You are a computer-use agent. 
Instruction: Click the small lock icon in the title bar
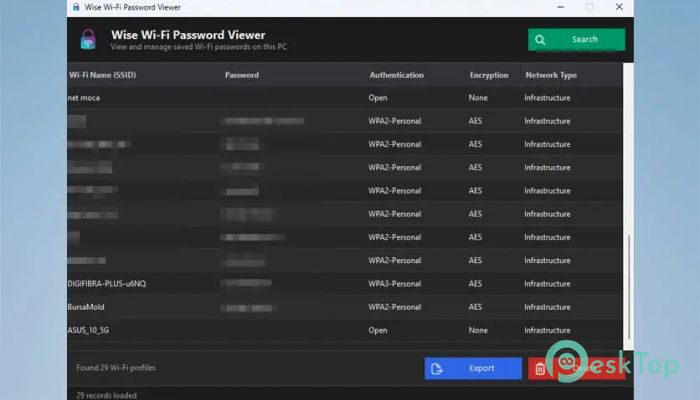pos(76,7)
